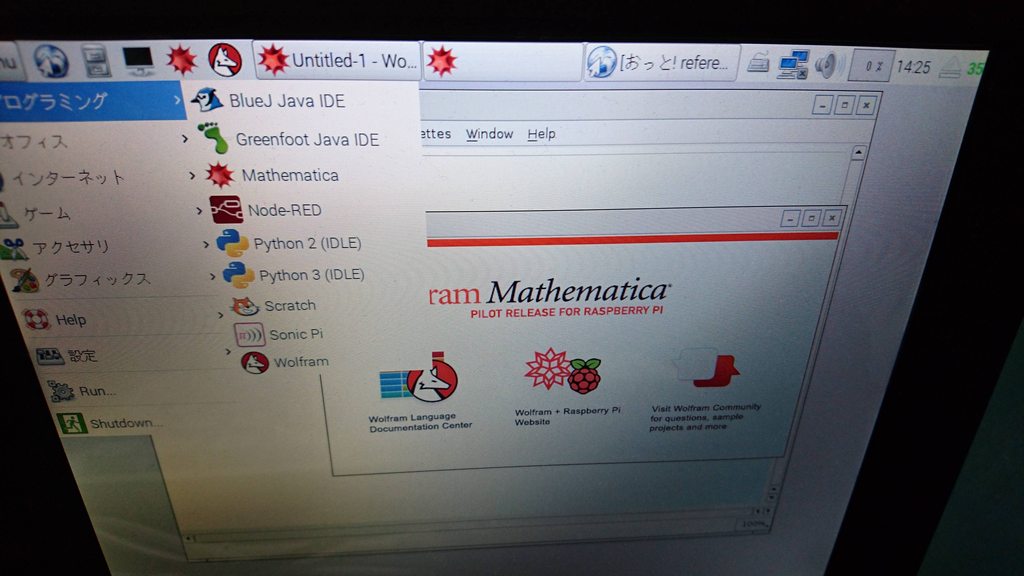Switch to the unnamed Mathematica taskbar window

502,62
